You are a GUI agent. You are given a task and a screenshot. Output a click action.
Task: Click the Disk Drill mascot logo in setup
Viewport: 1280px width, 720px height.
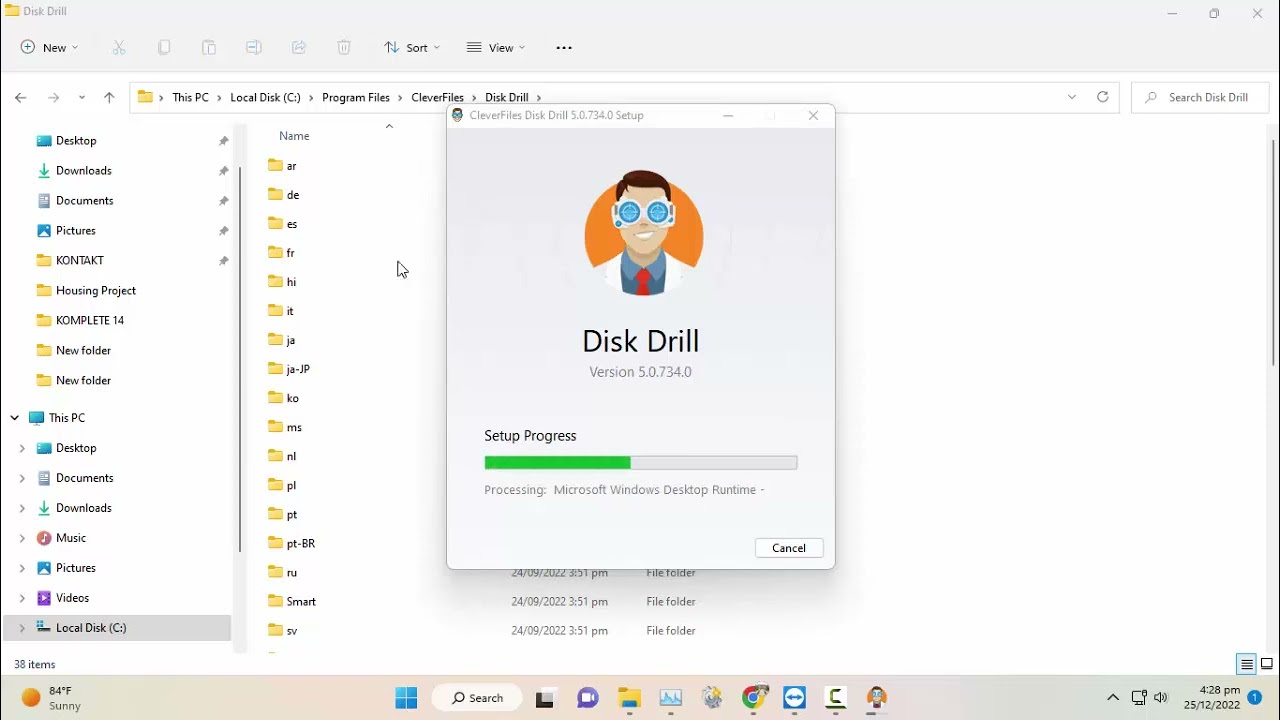pyautogui.click(x=643, y=233)
